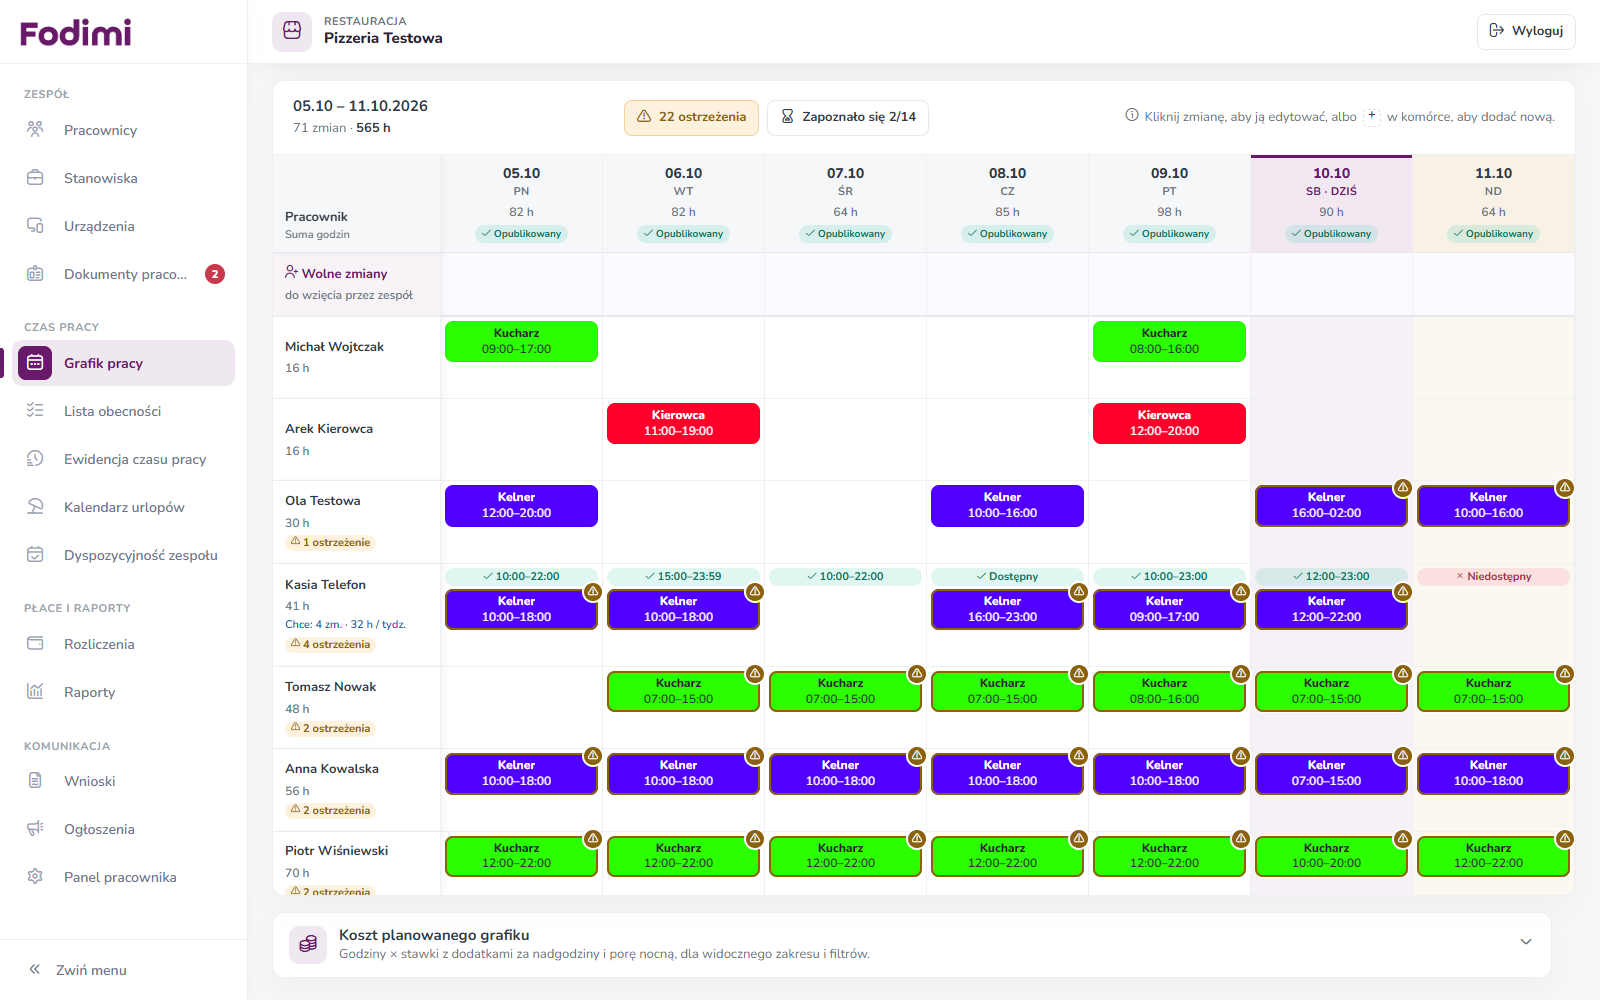Click the 22 ostrzeżenia button
This screenshot has height=1000, width=1600.
point(691,117)
